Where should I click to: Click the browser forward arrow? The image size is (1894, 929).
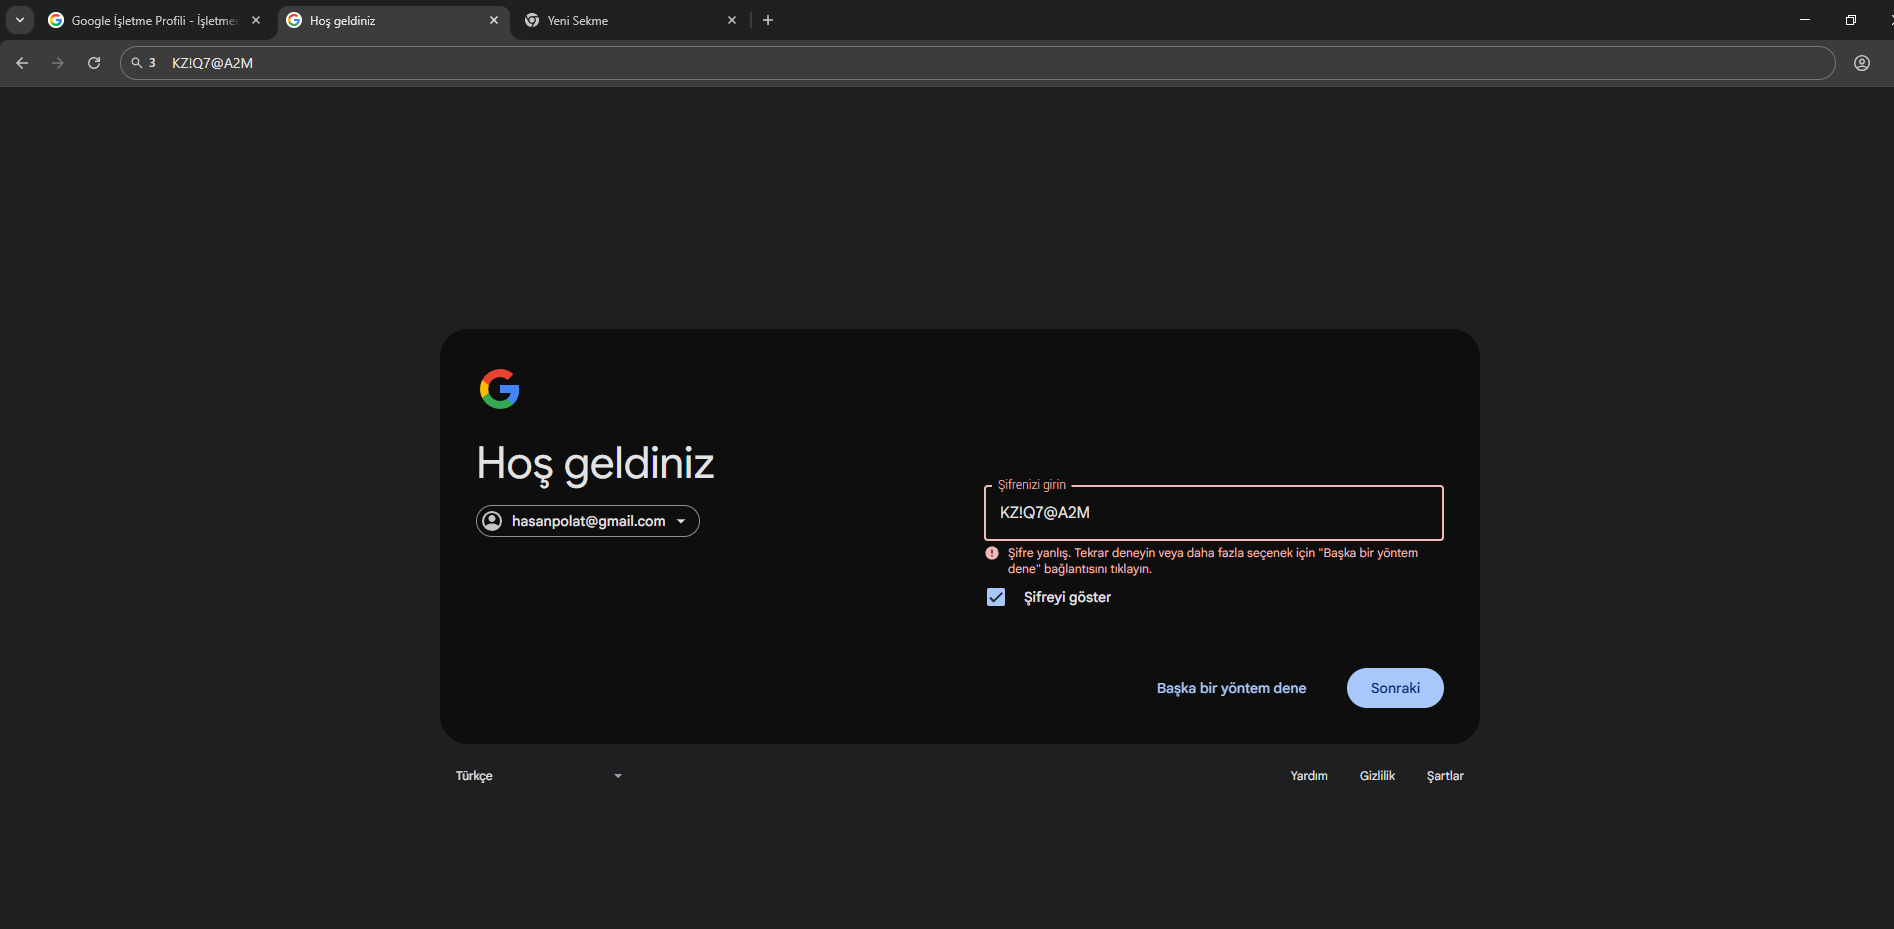coord(58,63)
